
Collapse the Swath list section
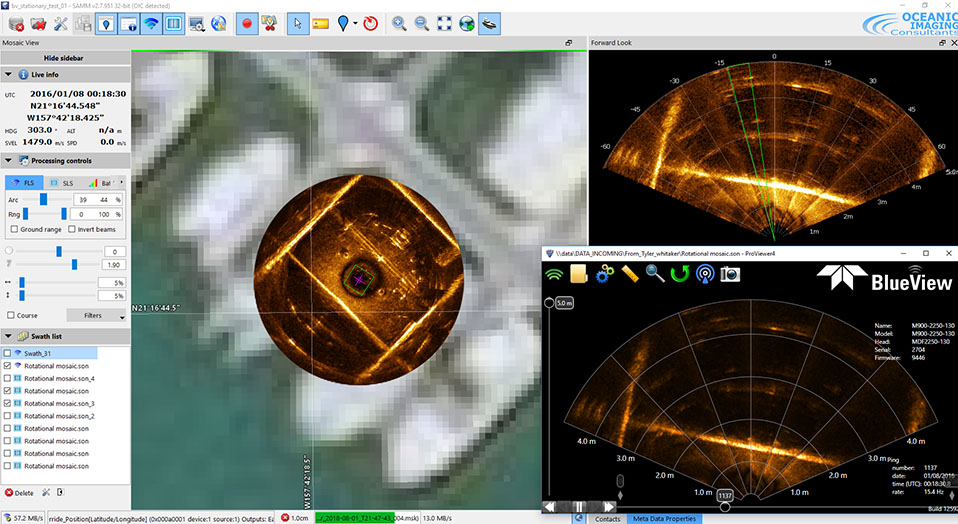pyautogui.click(x=8, y=336)
